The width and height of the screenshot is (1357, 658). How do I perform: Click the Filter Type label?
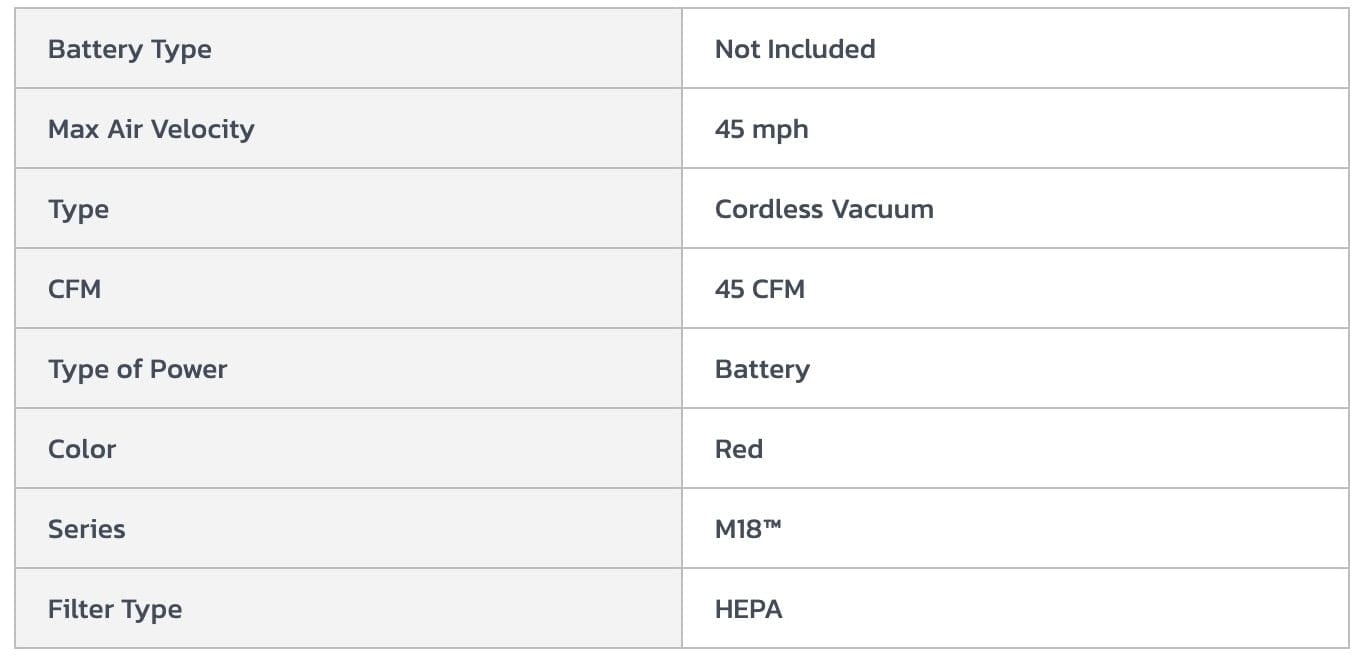coord(115,609)
